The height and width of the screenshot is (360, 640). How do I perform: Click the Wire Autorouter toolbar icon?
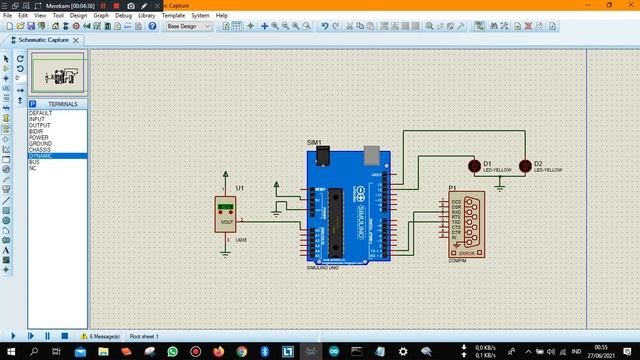(479, 26)
